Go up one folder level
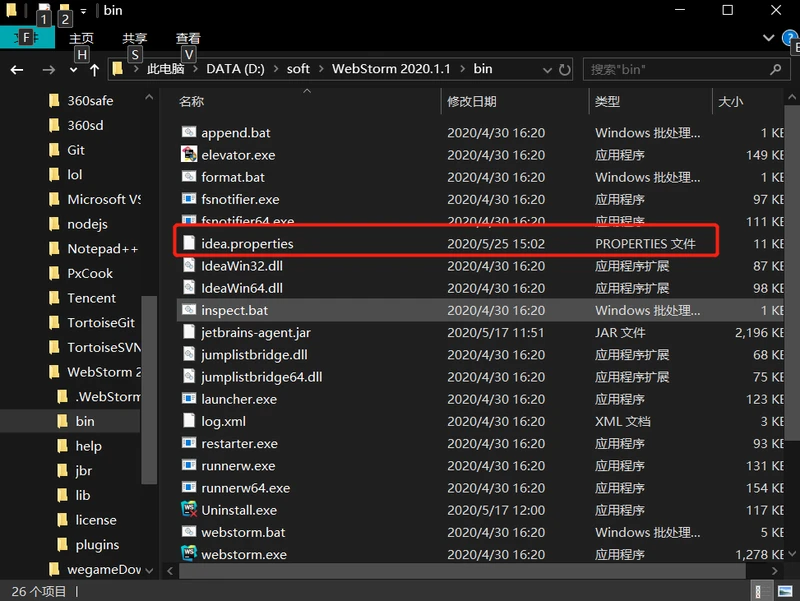 point(94,69)
